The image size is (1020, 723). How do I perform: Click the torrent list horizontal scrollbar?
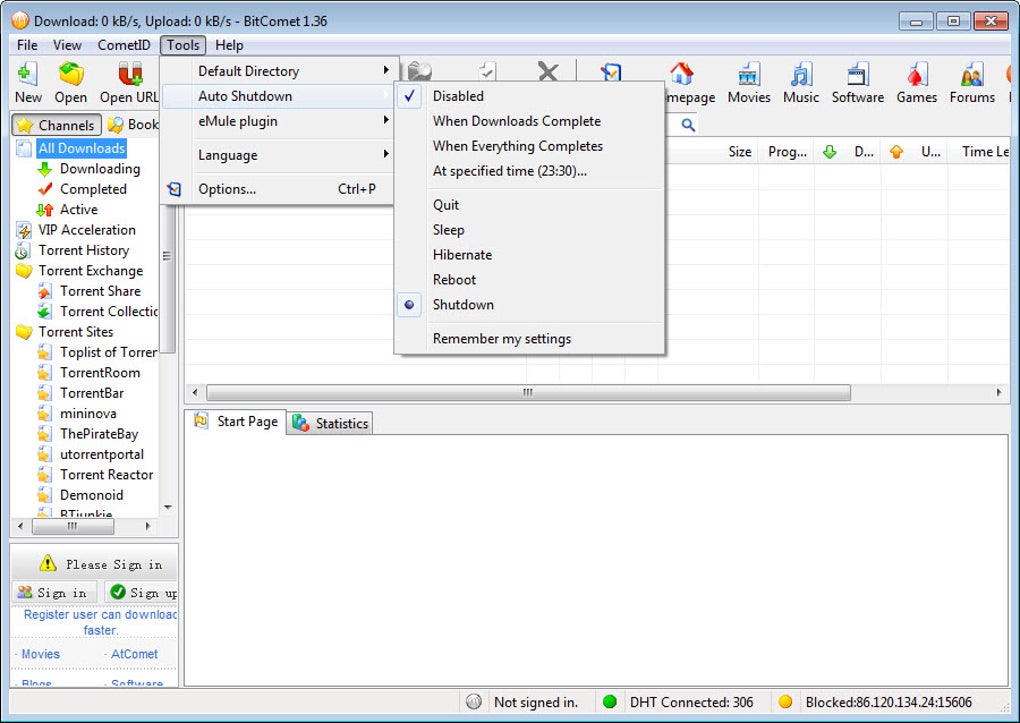528,392
